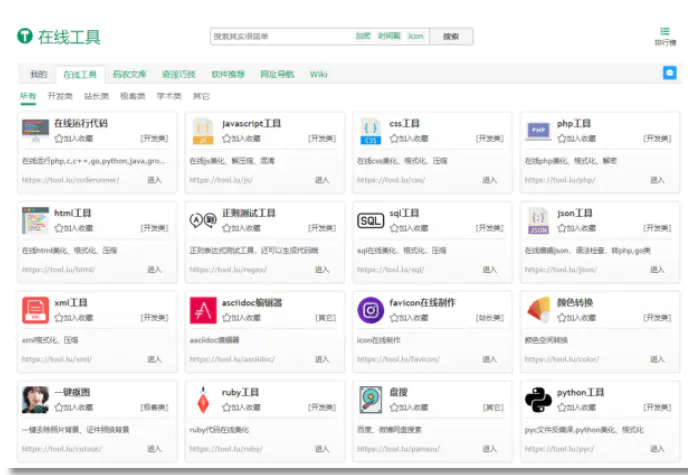Click the ruby tool gem icon

203,400
